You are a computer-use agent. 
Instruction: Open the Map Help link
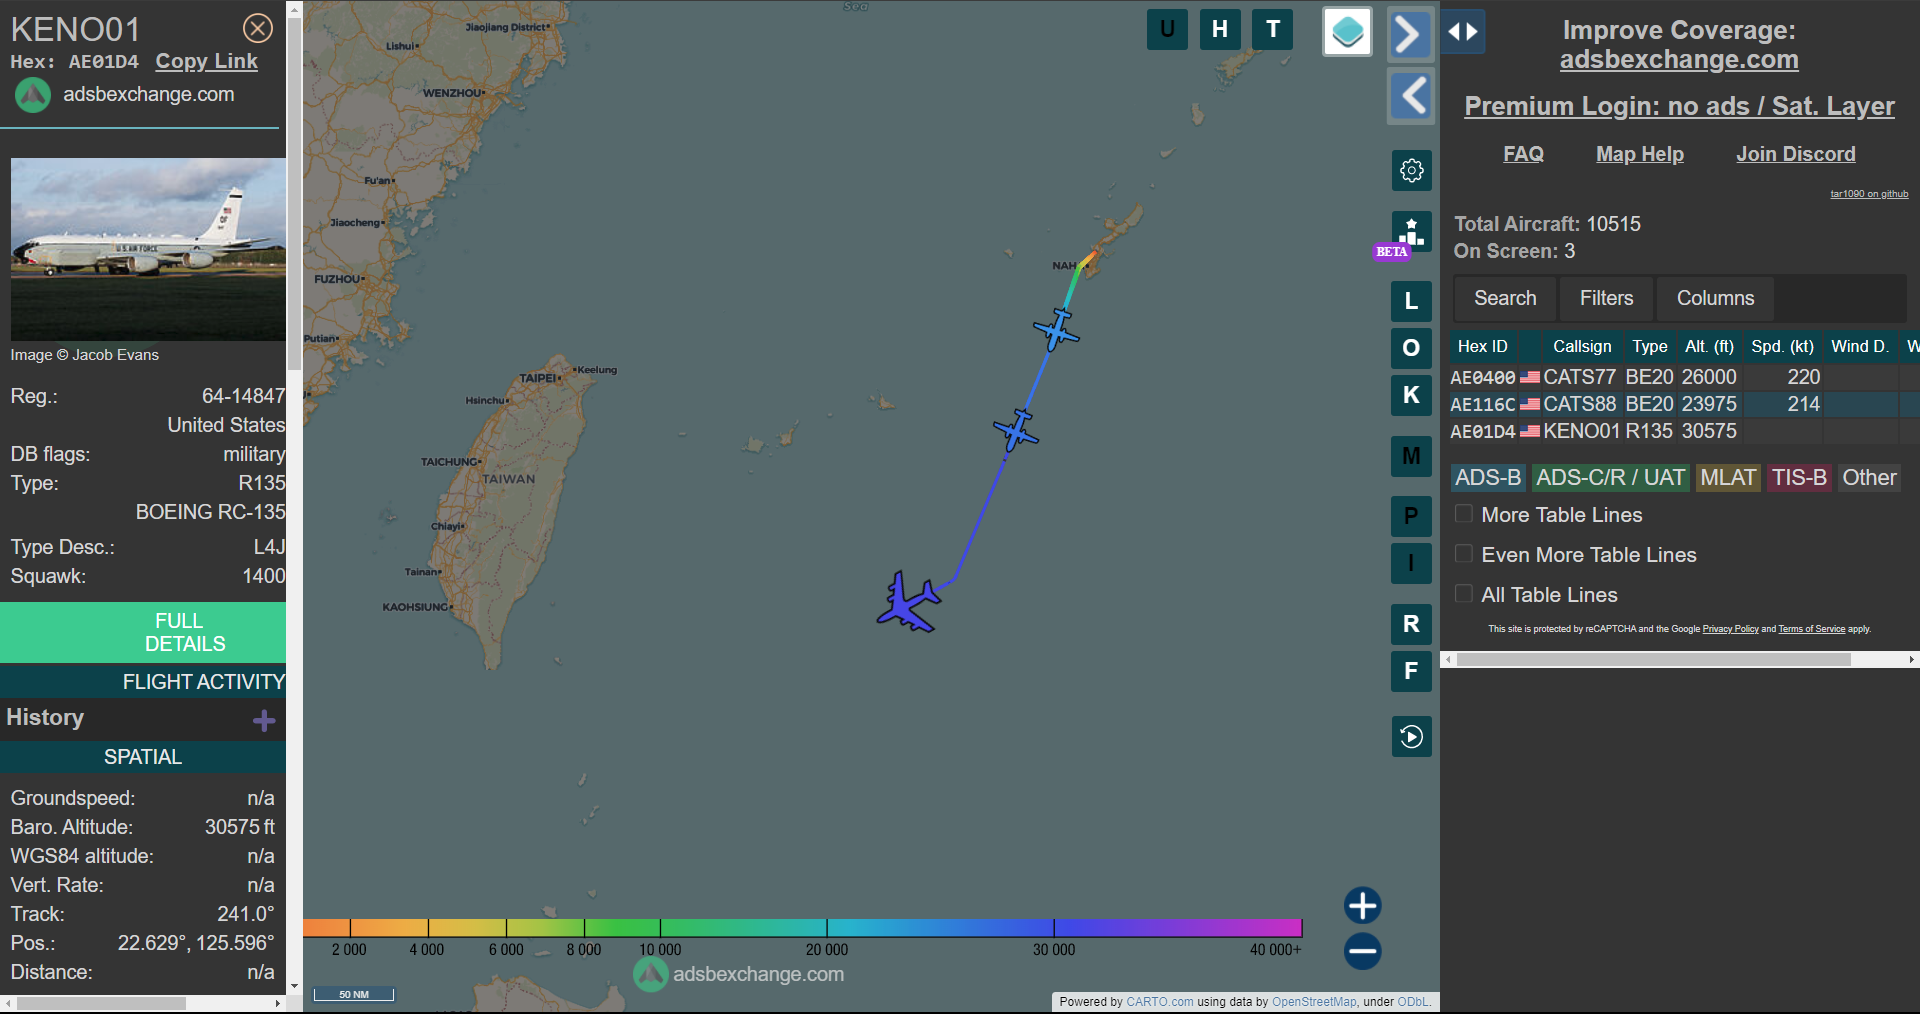(1639, 154)
